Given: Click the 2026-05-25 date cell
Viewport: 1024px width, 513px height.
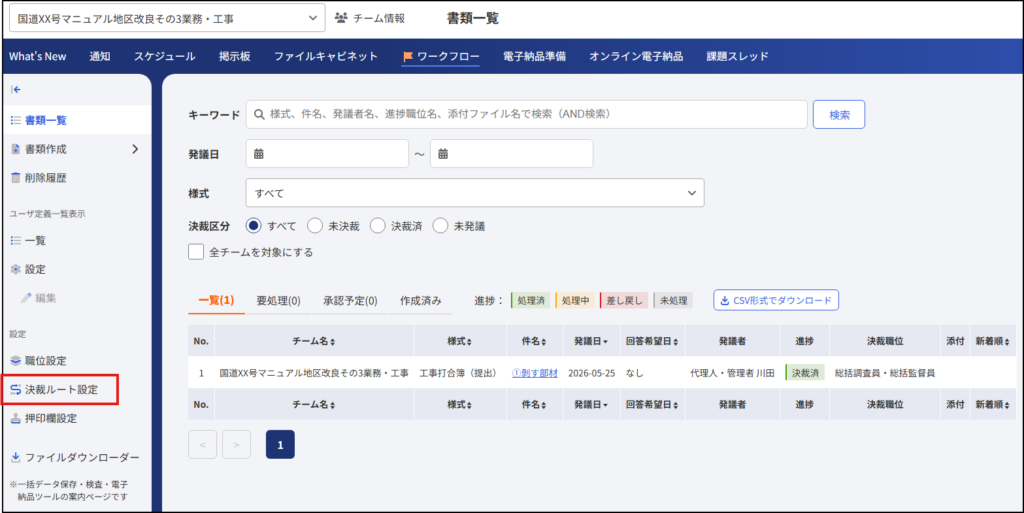Looking at the screenshot, I should (x=591, y=373).
